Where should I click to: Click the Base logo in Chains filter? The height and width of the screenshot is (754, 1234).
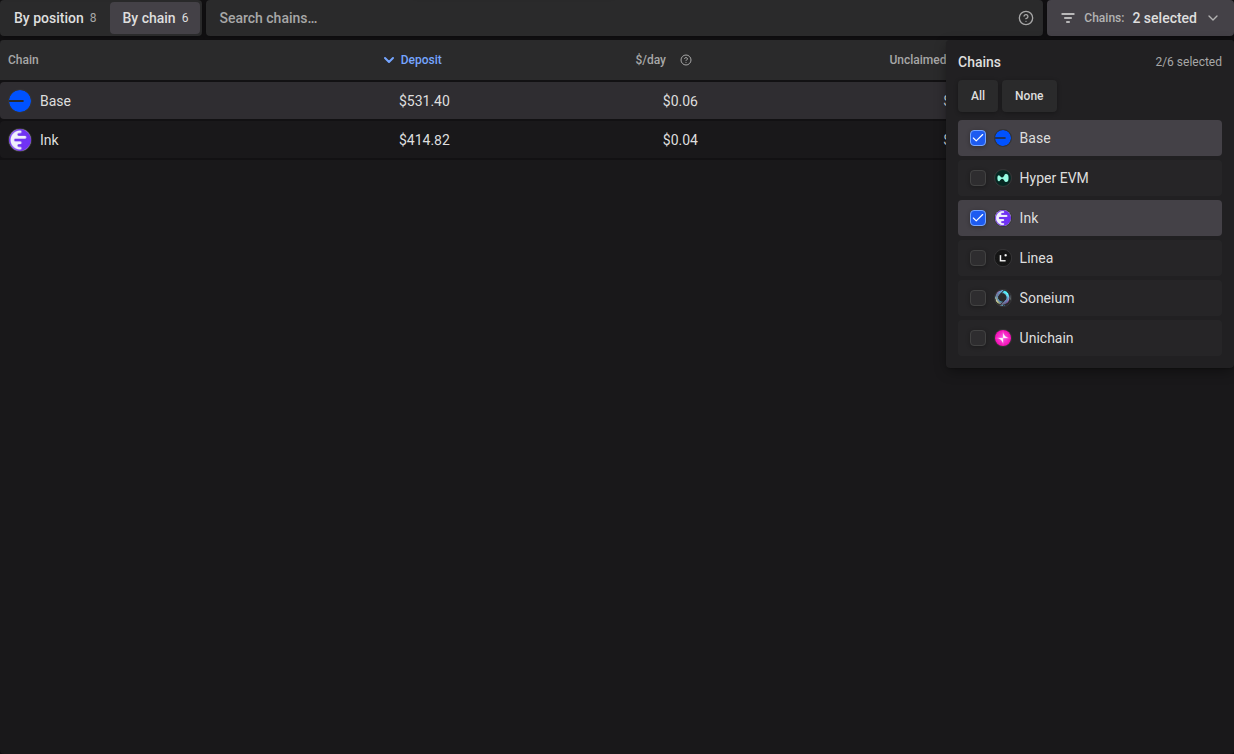coord(1003,138)
